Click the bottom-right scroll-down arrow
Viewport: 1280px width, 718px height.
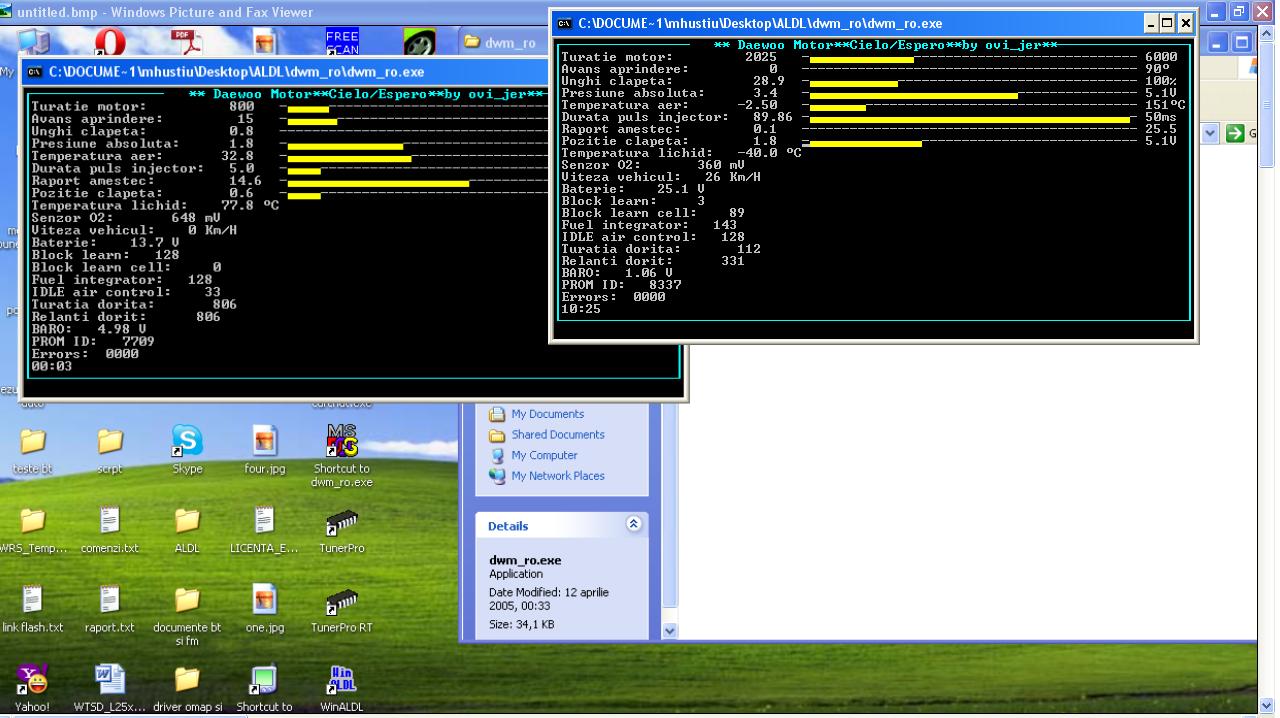[1267, 705]
